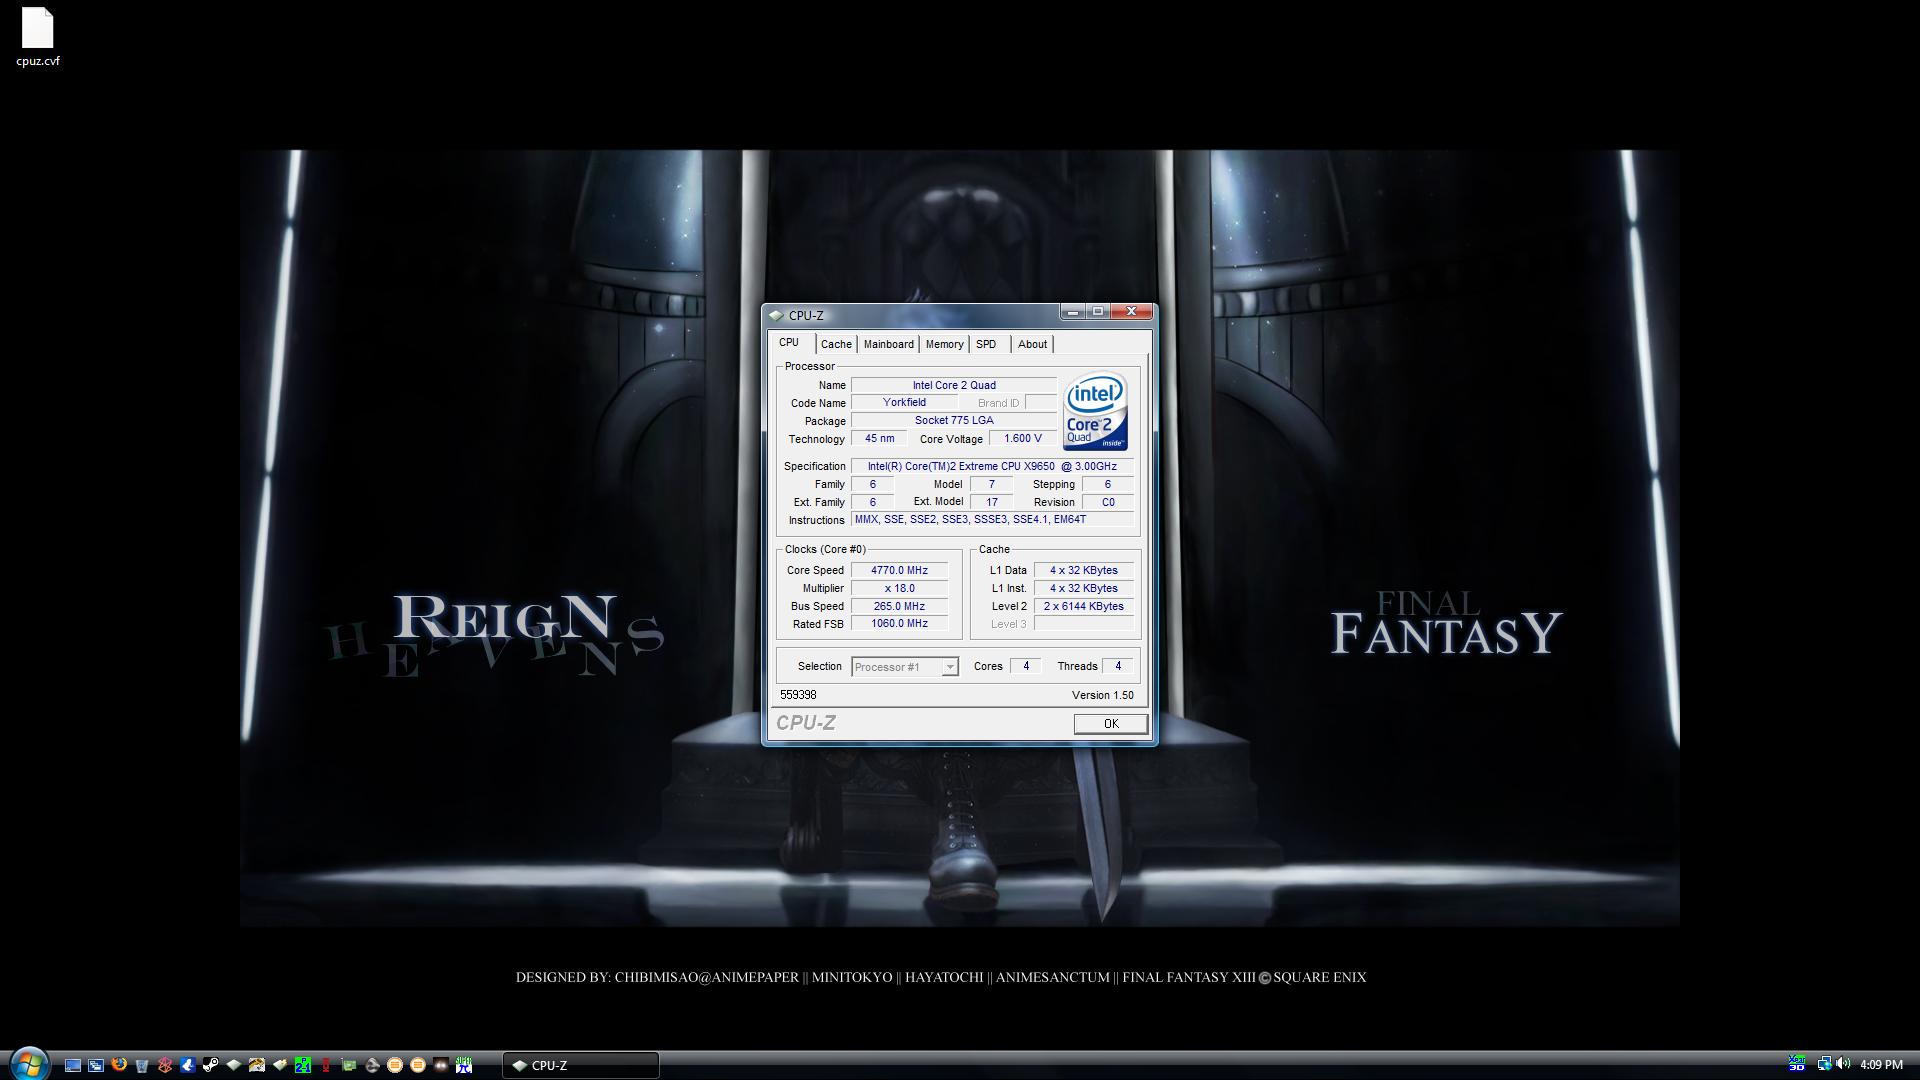Click the Stepping value field

click(x=1108, y=485)
